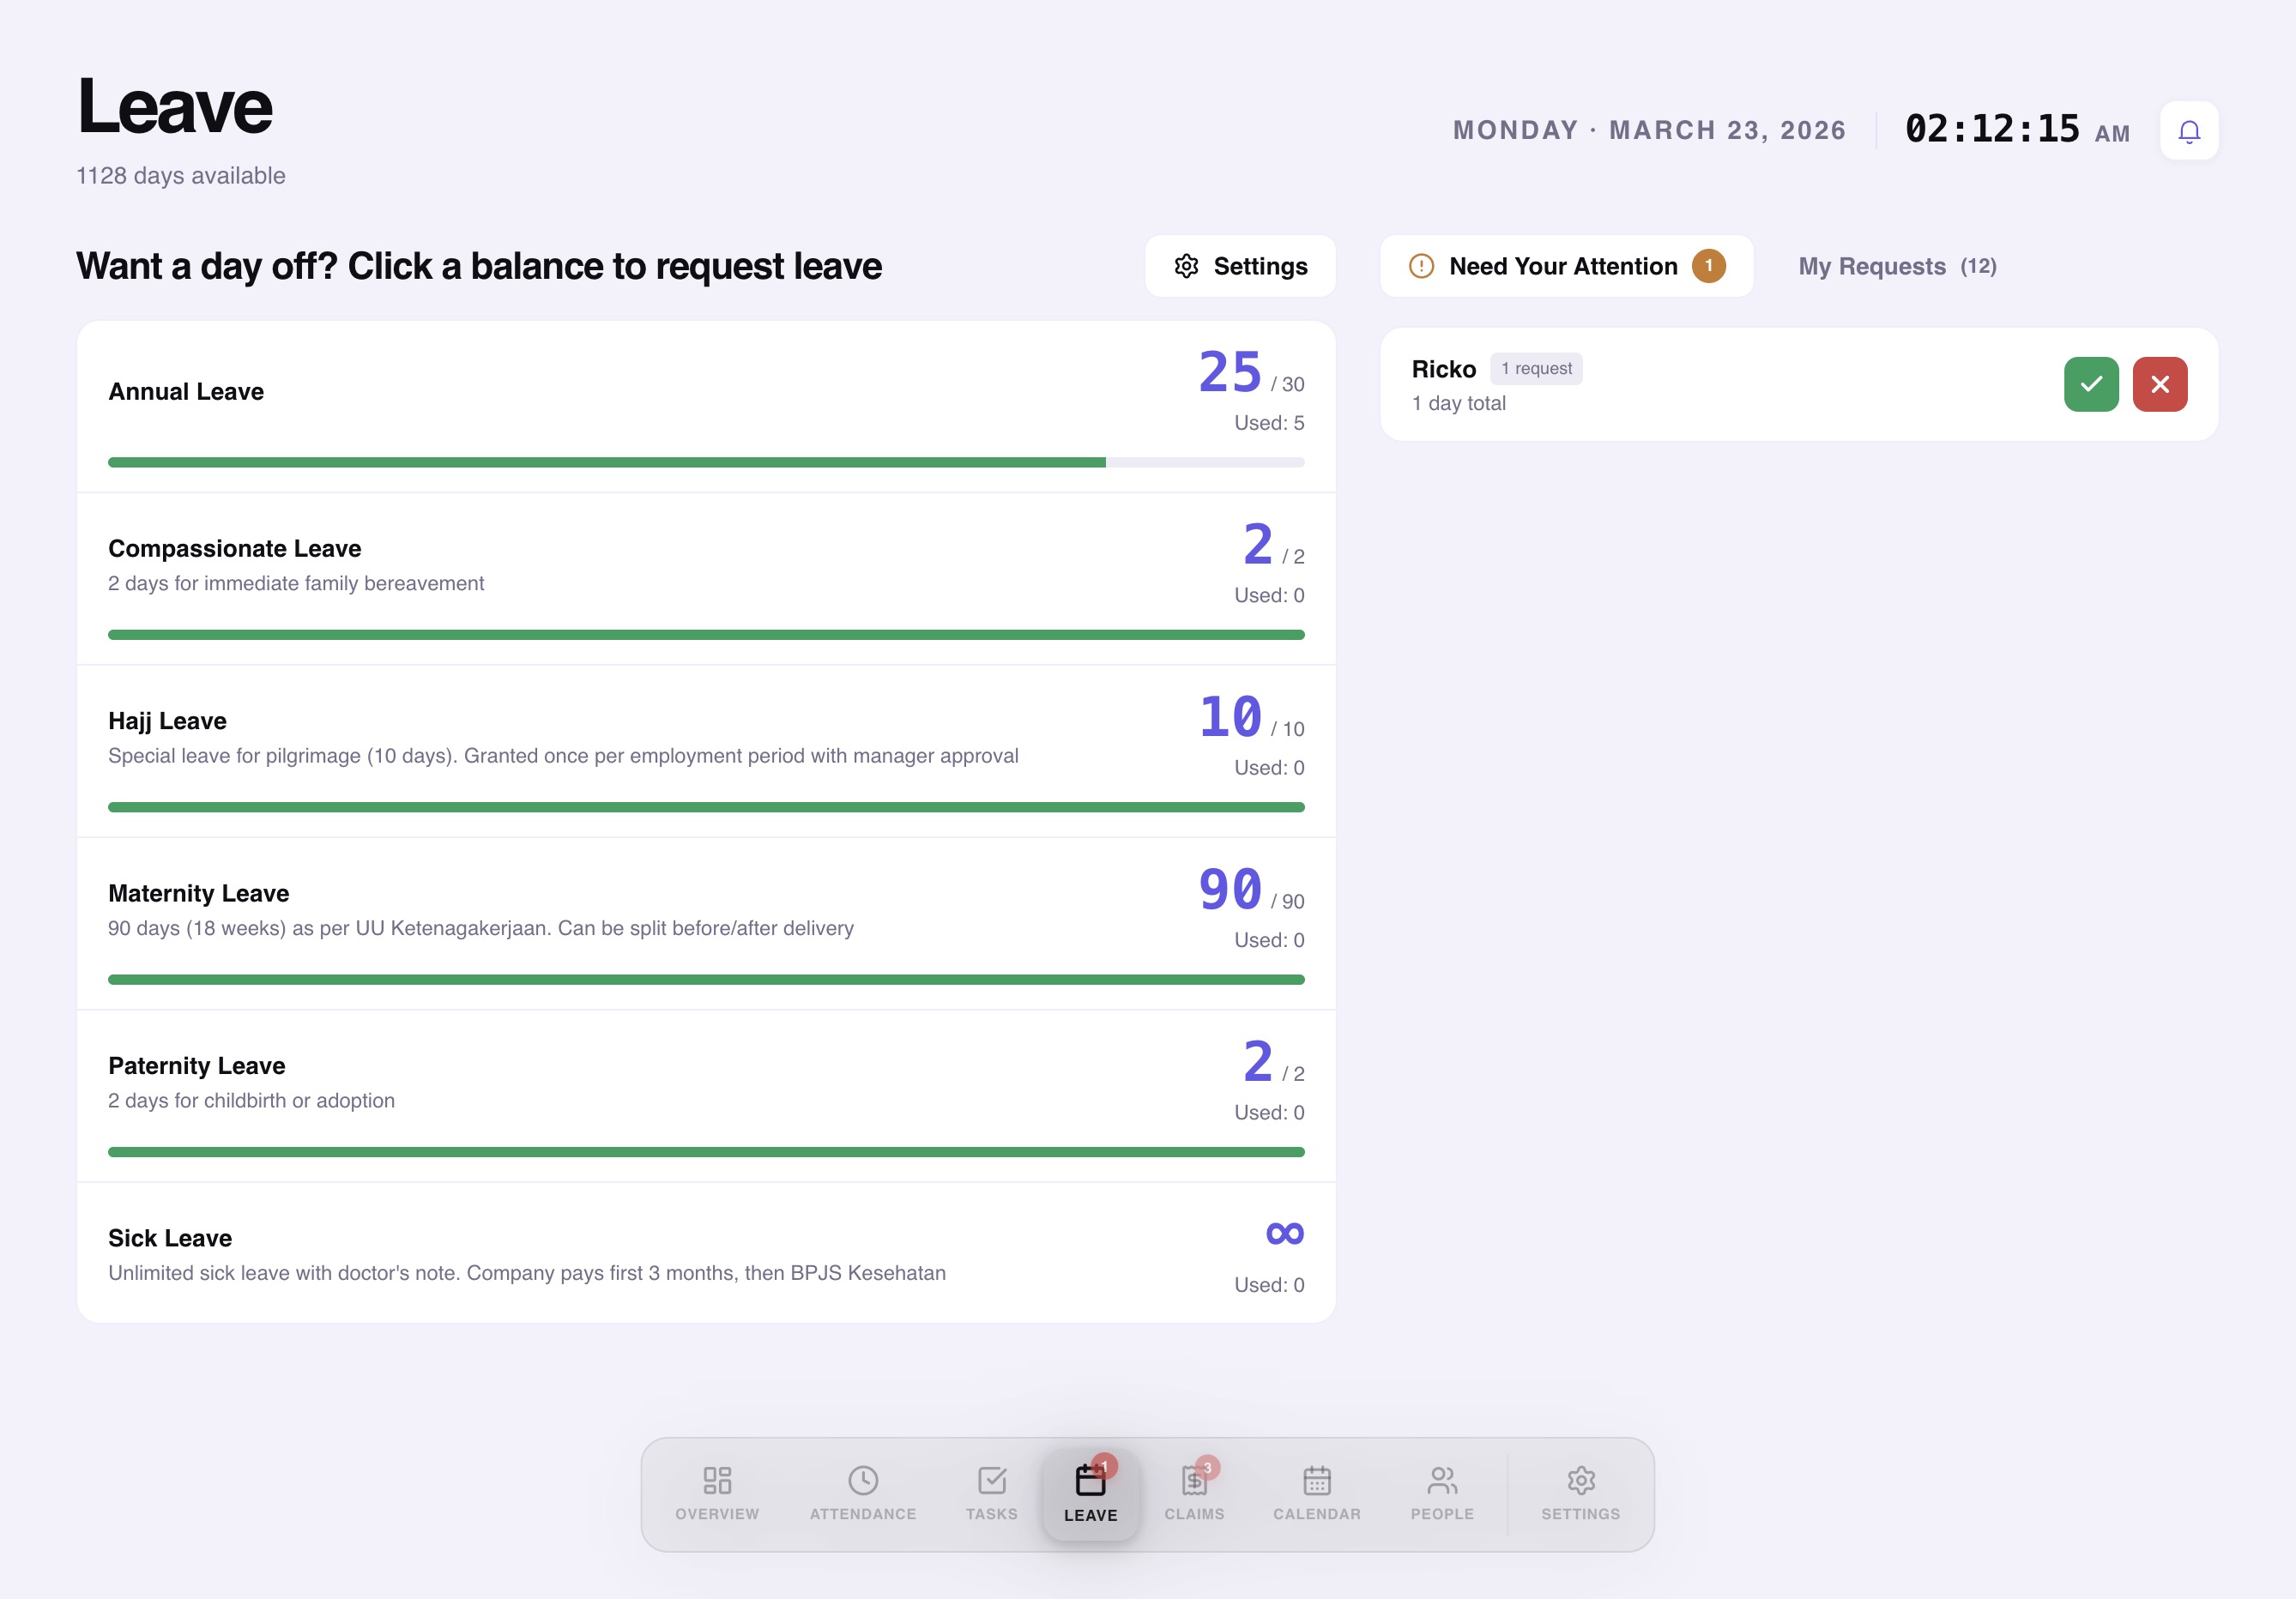Select the Leave icon in the navigation dock
This screenshot has height=1599, width=2296.
point(1090,1494)
